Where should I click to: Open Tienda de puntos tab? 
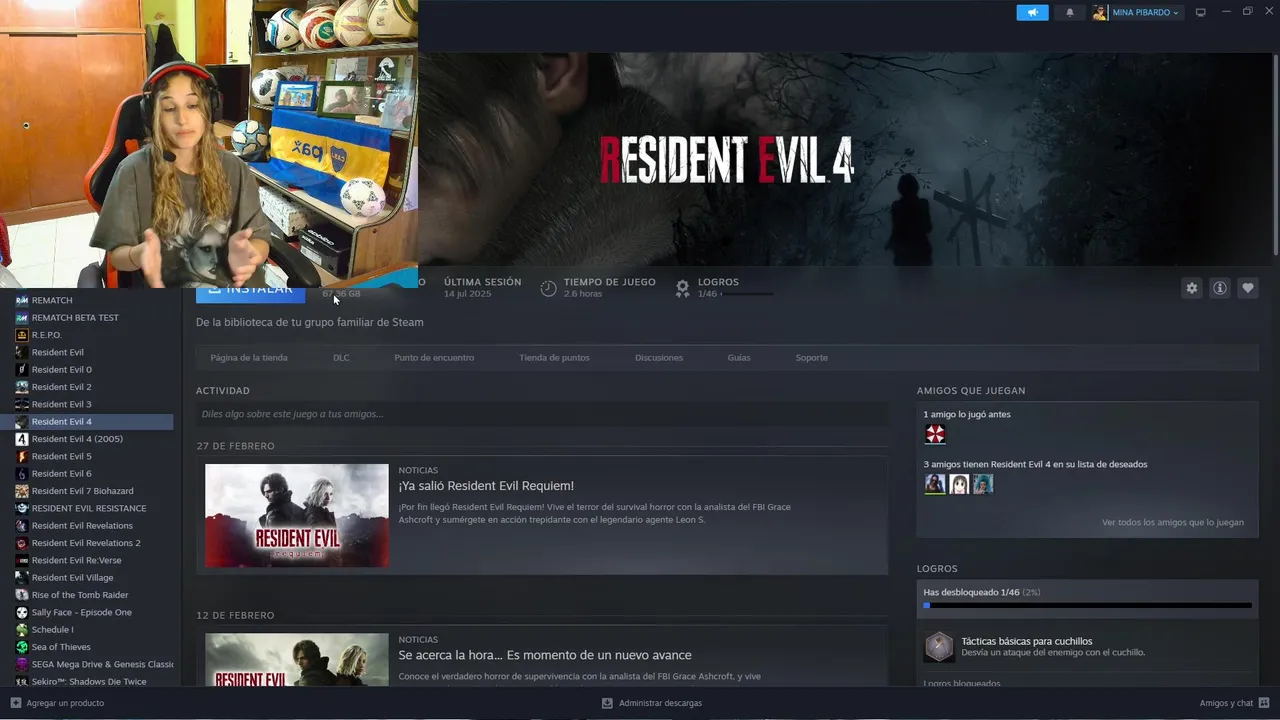point(554,358)
